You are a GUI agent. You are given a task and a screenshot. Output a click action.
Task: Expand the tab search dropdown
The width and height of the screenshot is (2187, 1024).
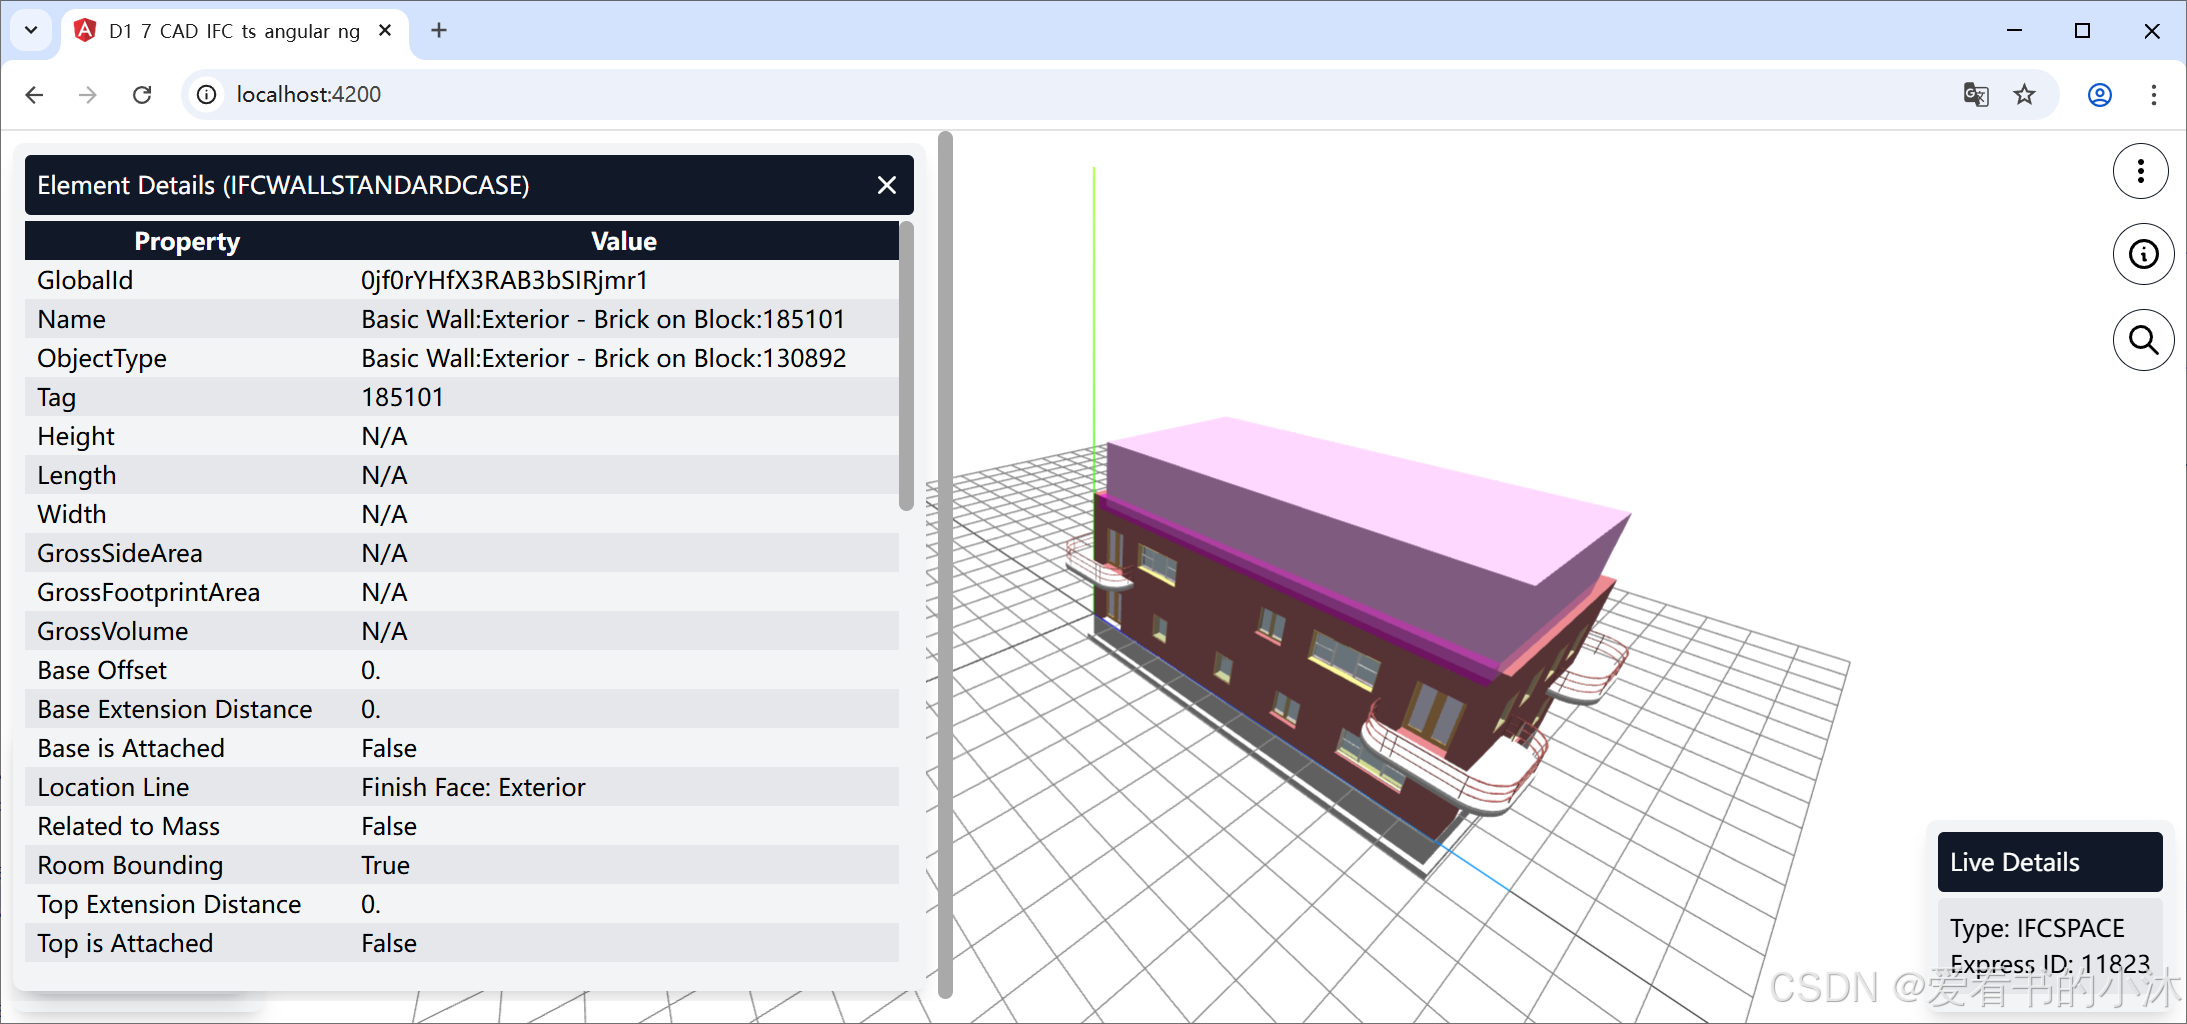[x=31, y=30]
